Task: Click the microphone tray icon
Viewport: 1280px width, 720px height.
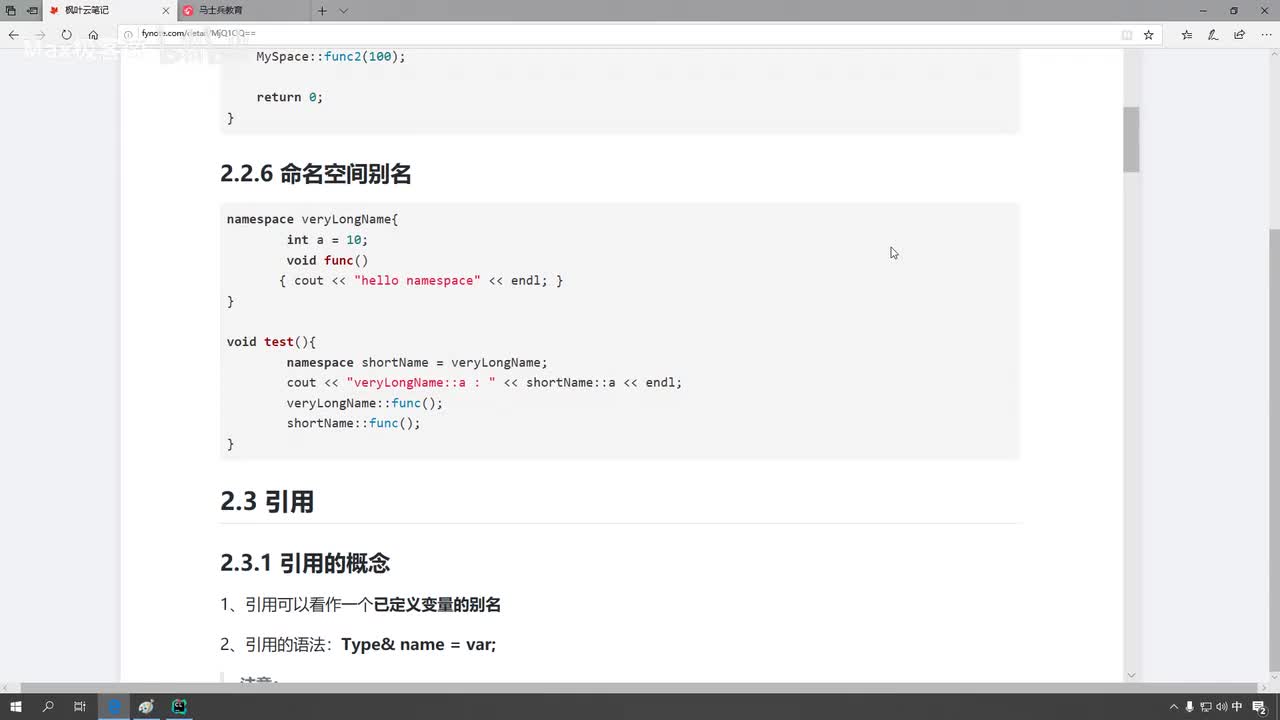Action: [1190, 706]
